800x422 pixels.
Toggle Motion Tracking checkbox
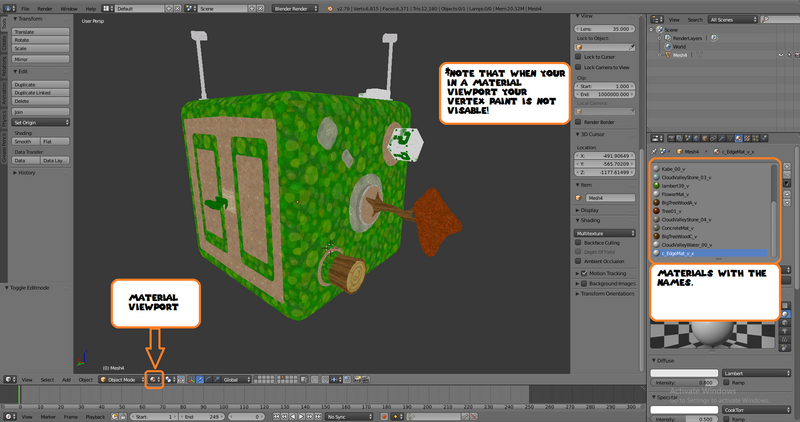click(584, 274)
